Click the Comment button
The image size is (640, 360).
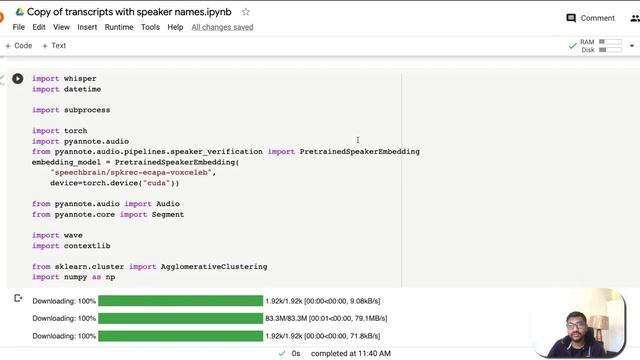point(590,18)
